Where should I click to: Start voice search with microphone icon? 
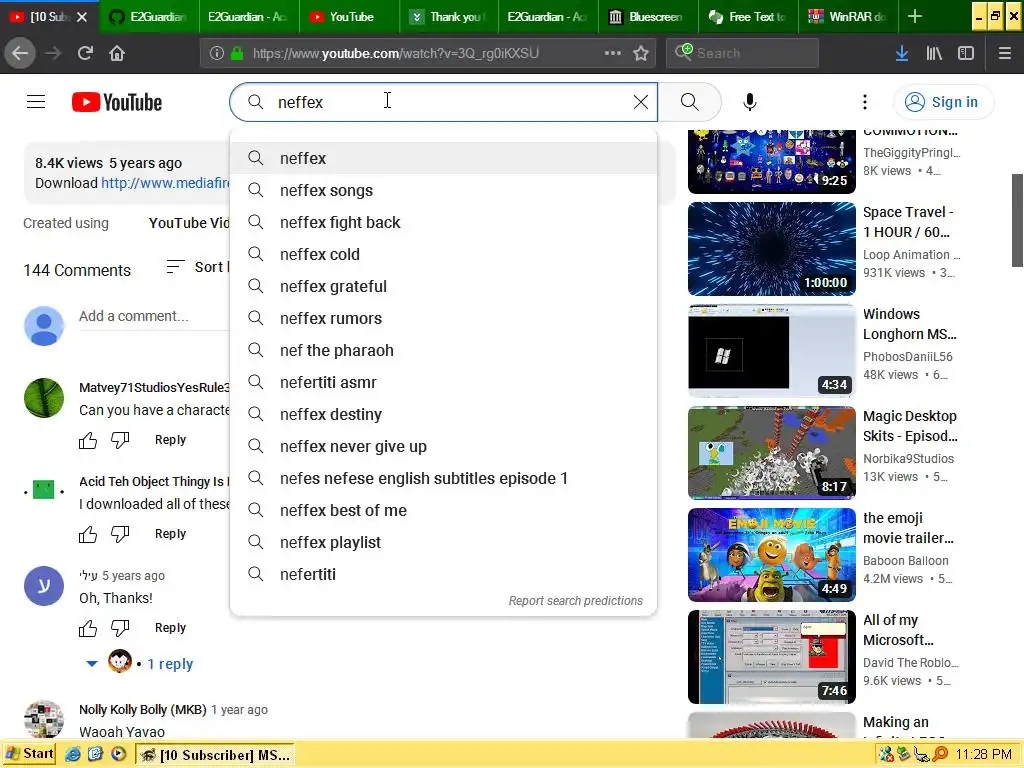coord(750,102)
